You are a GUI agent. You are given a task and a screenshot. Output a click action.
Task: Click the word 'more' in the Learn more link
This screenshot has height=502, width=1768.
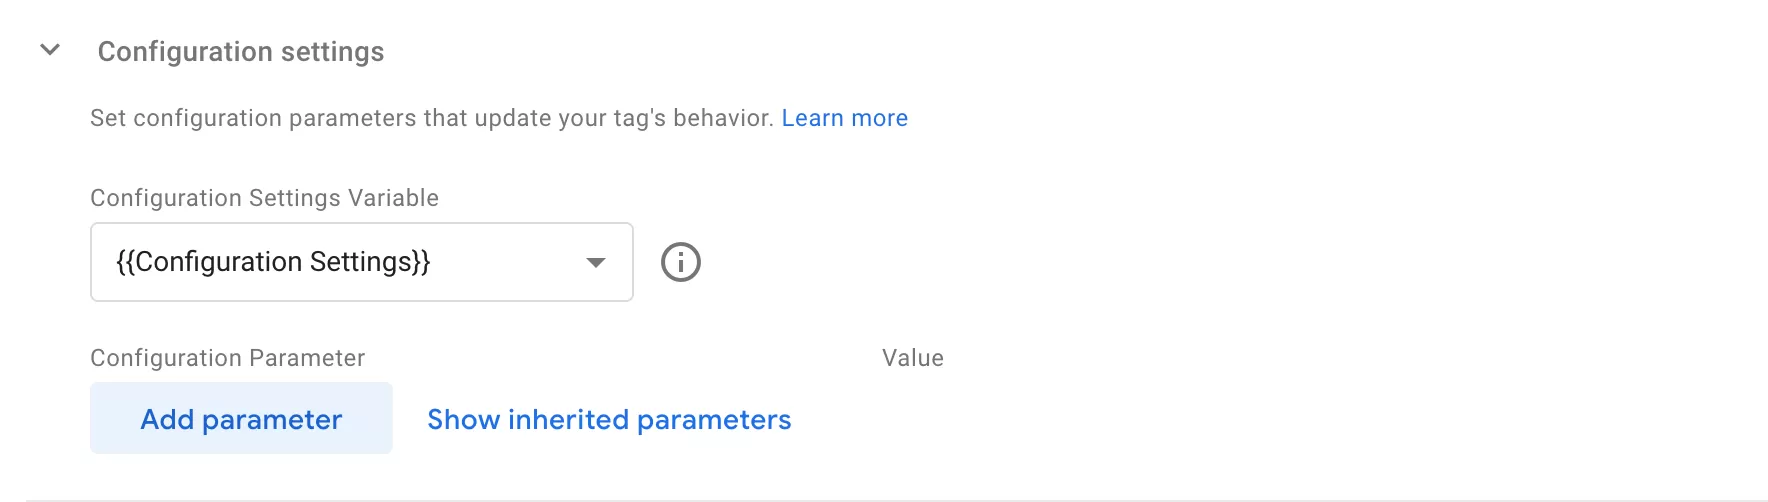[x=880, y=118]
